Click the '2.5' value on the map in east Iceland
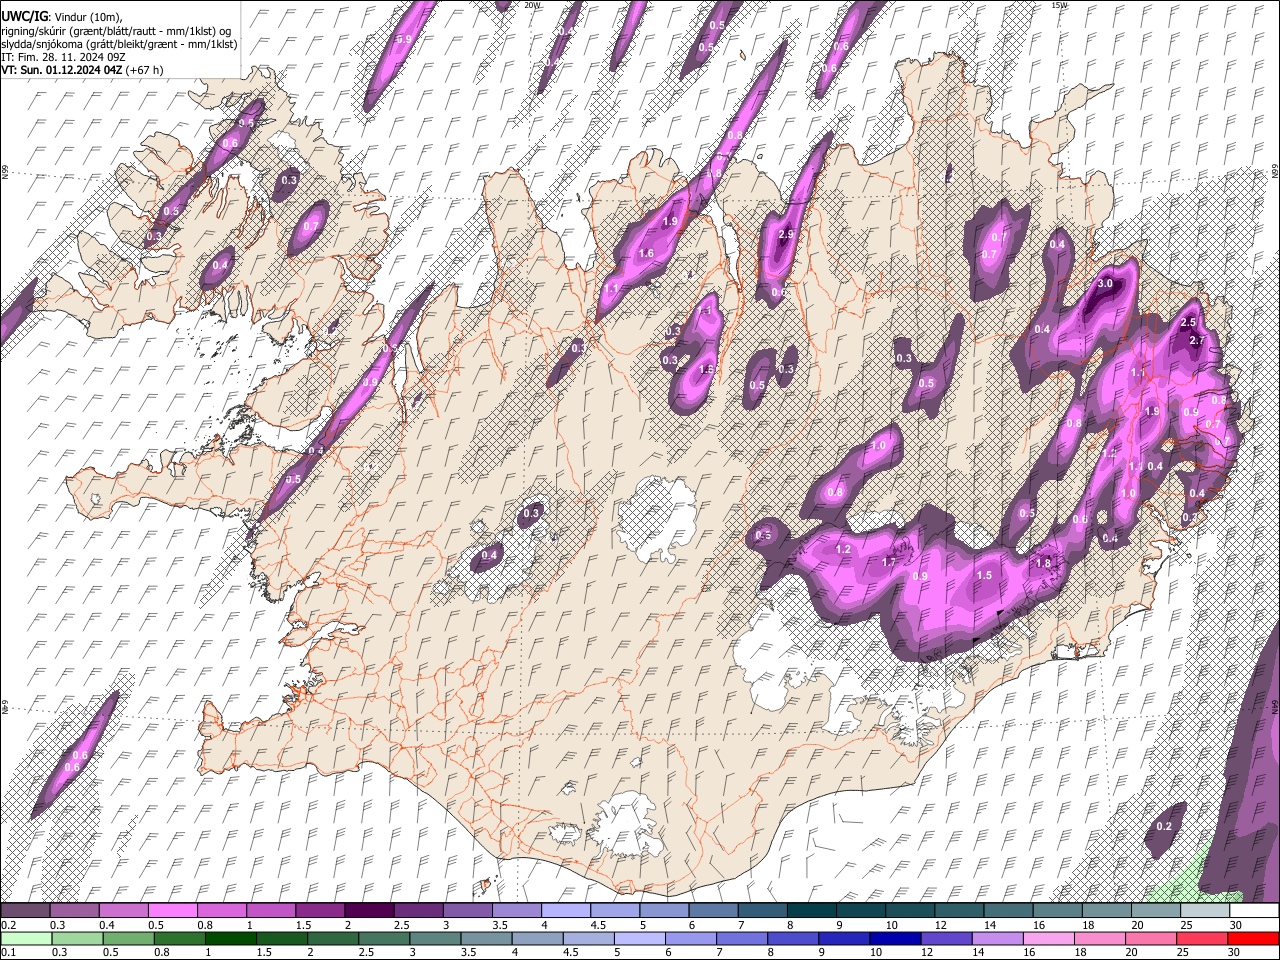 click(1188, 323)
